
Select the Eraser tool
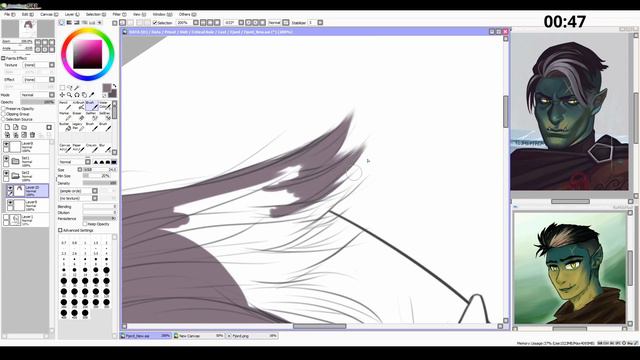click(x=78, y=116)
